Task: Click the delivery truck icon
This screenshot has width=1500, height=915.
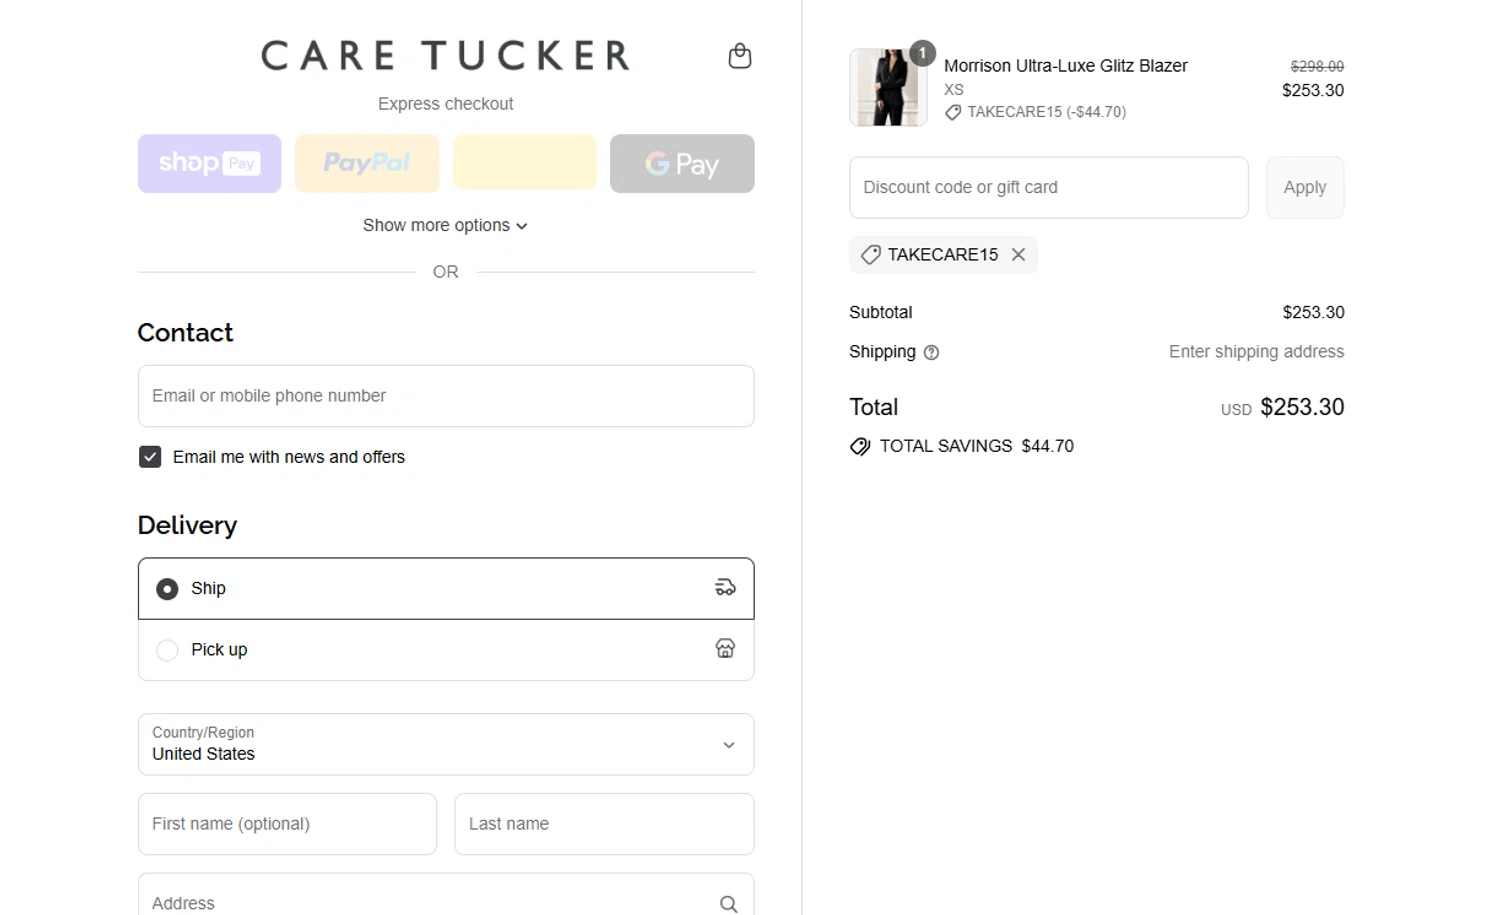Action: click(725, 587)
